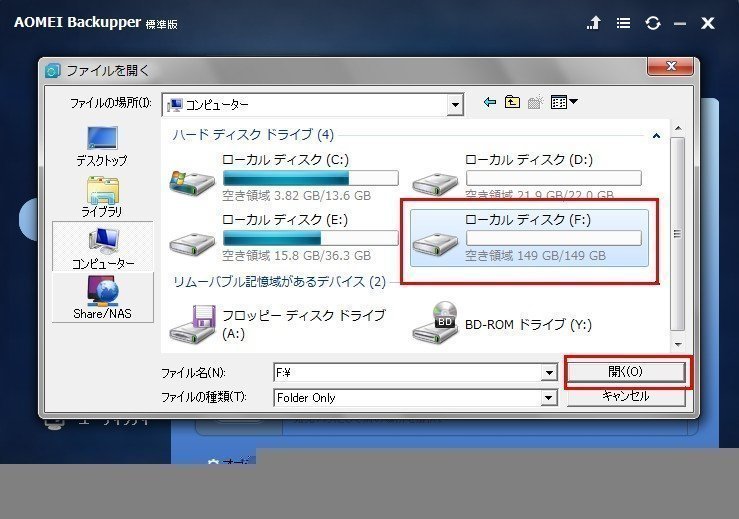This screenshot has height=519, width=739.
Task: Click the file list scroll up arrow
Action: (x=678, y=128)
